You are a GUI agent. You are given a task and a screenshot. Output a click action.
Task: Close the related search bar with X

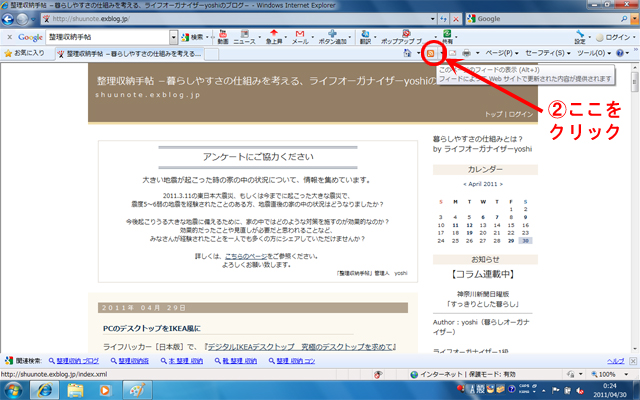tap(633, 361)
